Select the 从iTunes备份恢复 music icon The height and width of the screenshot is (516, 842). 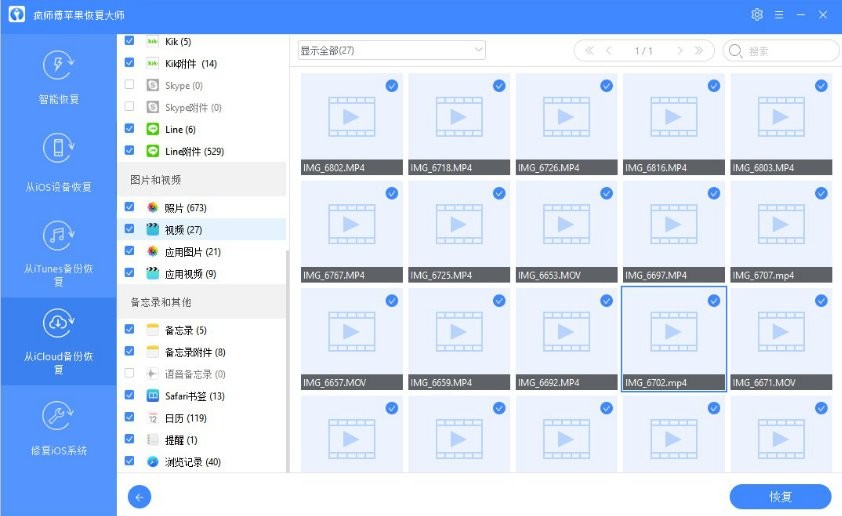(58, 236)
